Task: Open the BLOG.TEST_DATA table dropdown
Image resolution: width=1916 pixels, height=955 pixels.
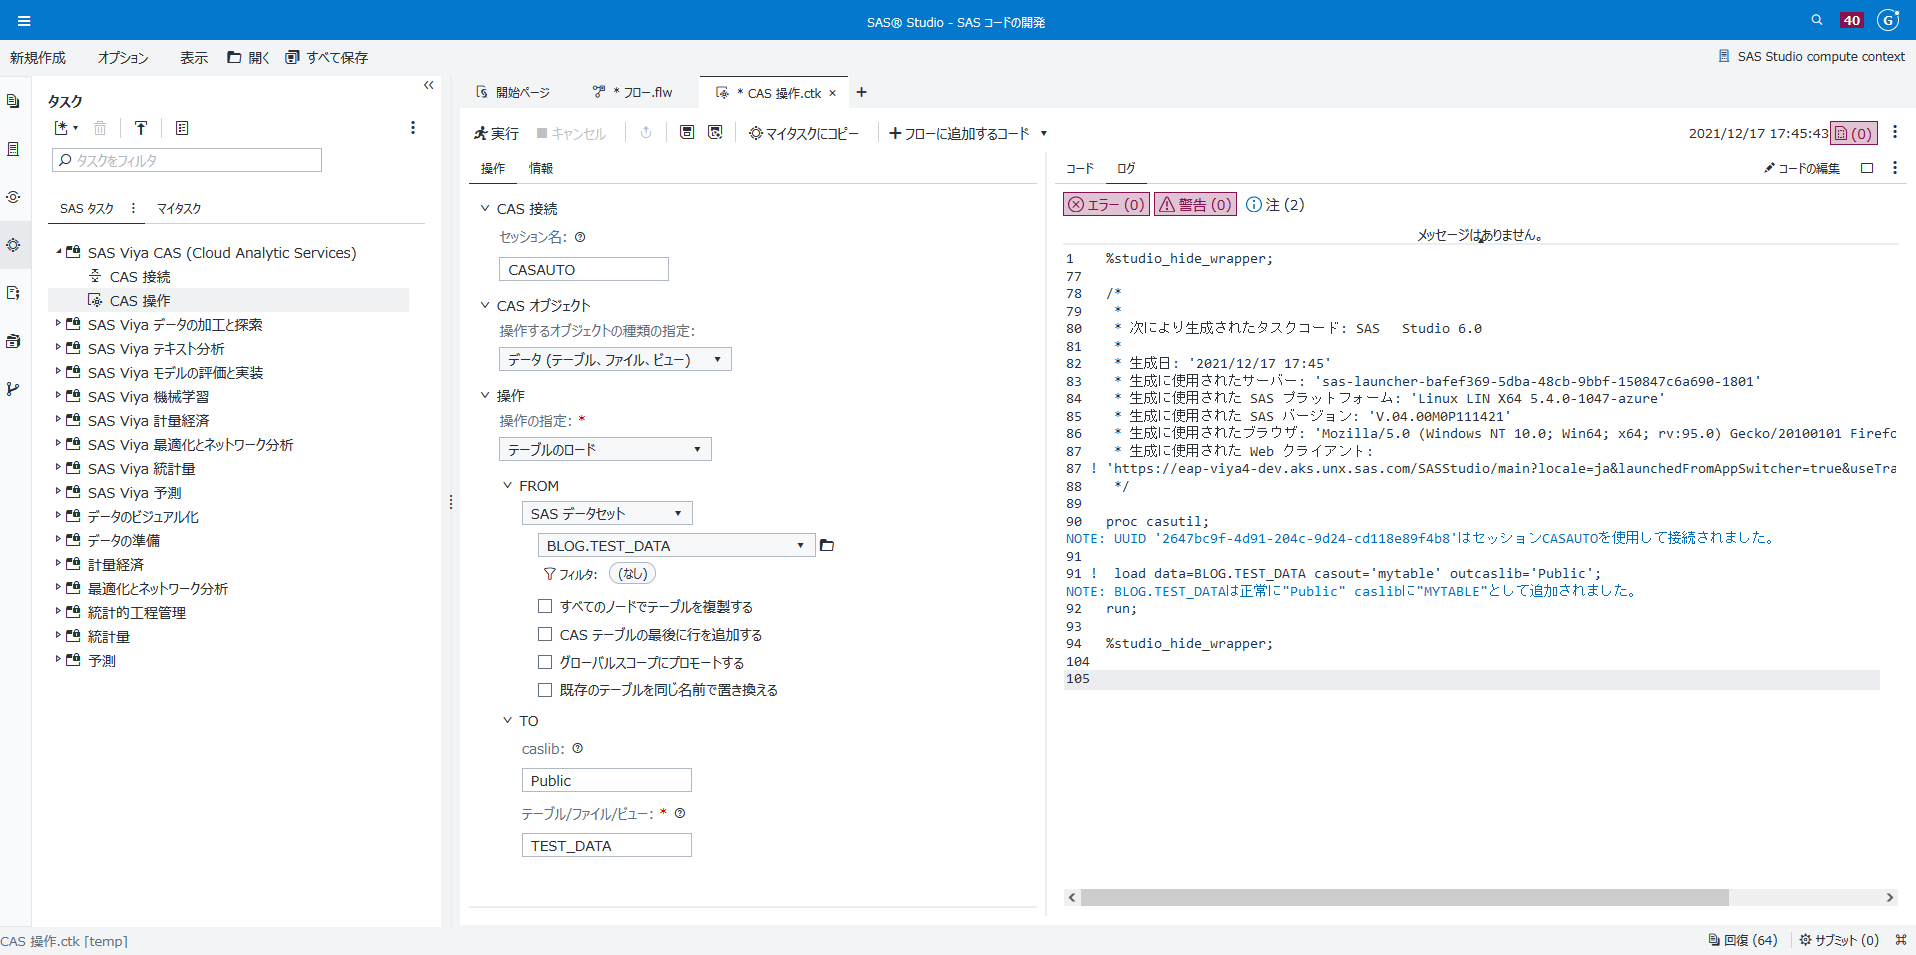Action: (x=676, y=545)
